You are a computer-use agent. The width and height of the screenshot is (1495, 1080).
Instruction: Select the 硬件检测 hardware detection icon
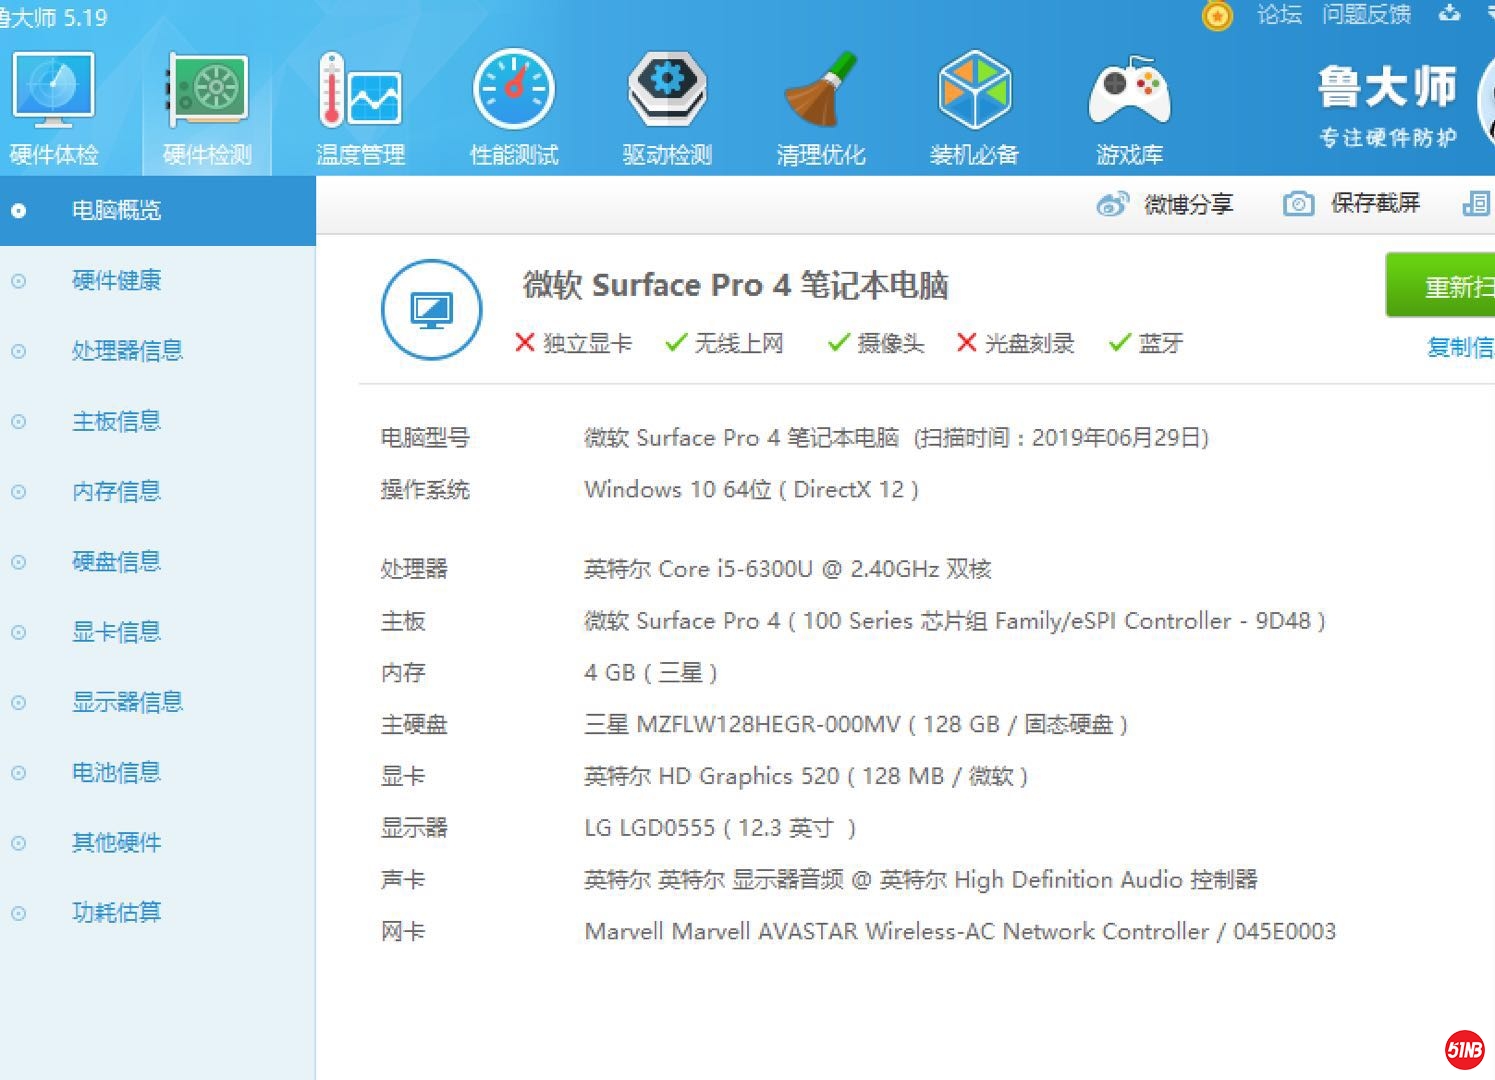pyautogui.click(x=207, y=94)
